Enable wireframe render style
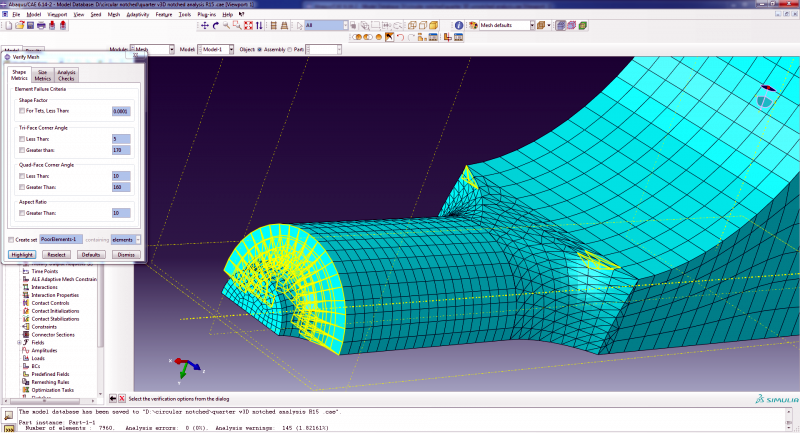 coord(412,26)
